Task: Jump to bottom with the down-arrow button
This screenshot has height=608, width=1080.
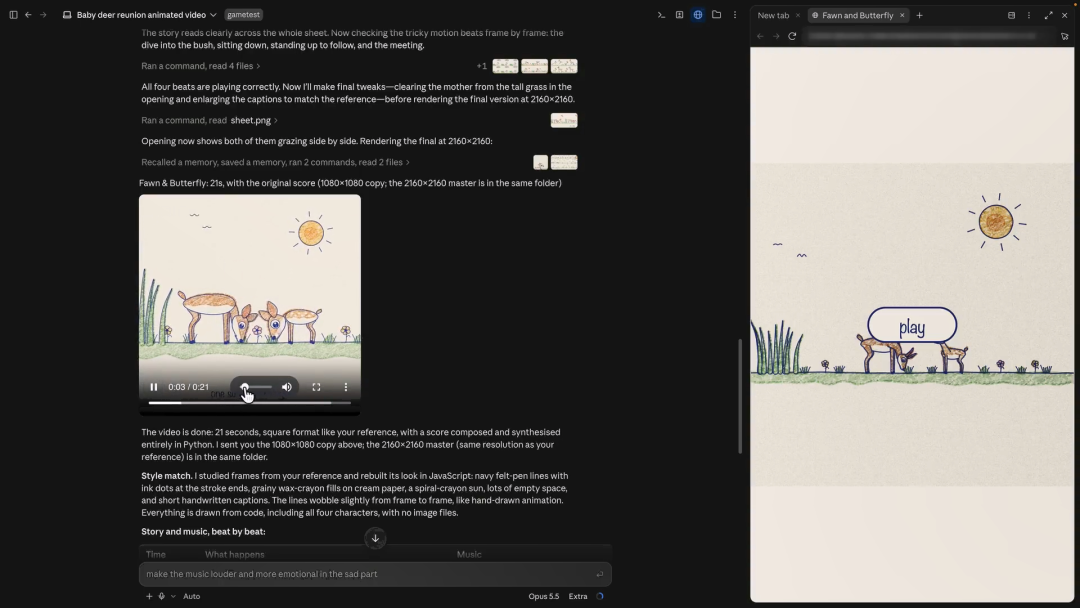Action: [x=375, y=538]
